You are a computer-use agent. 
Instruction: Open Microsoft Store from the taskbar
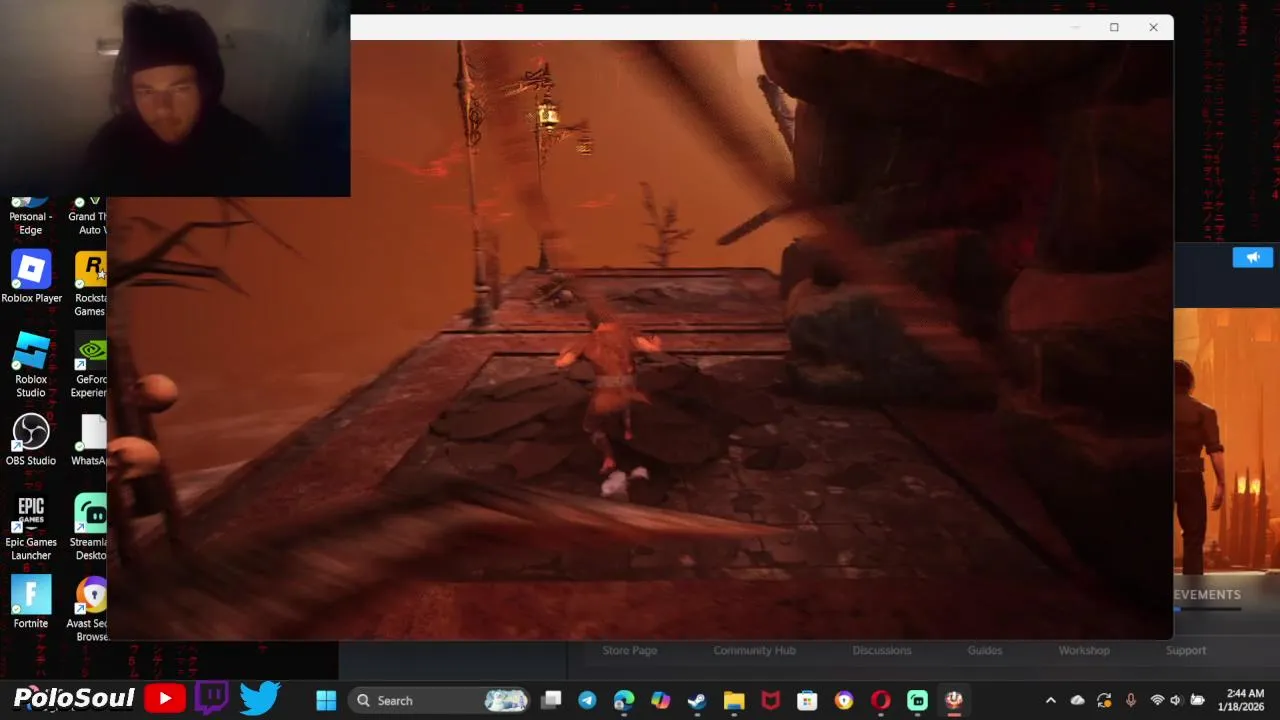click(x=807, y=700)
